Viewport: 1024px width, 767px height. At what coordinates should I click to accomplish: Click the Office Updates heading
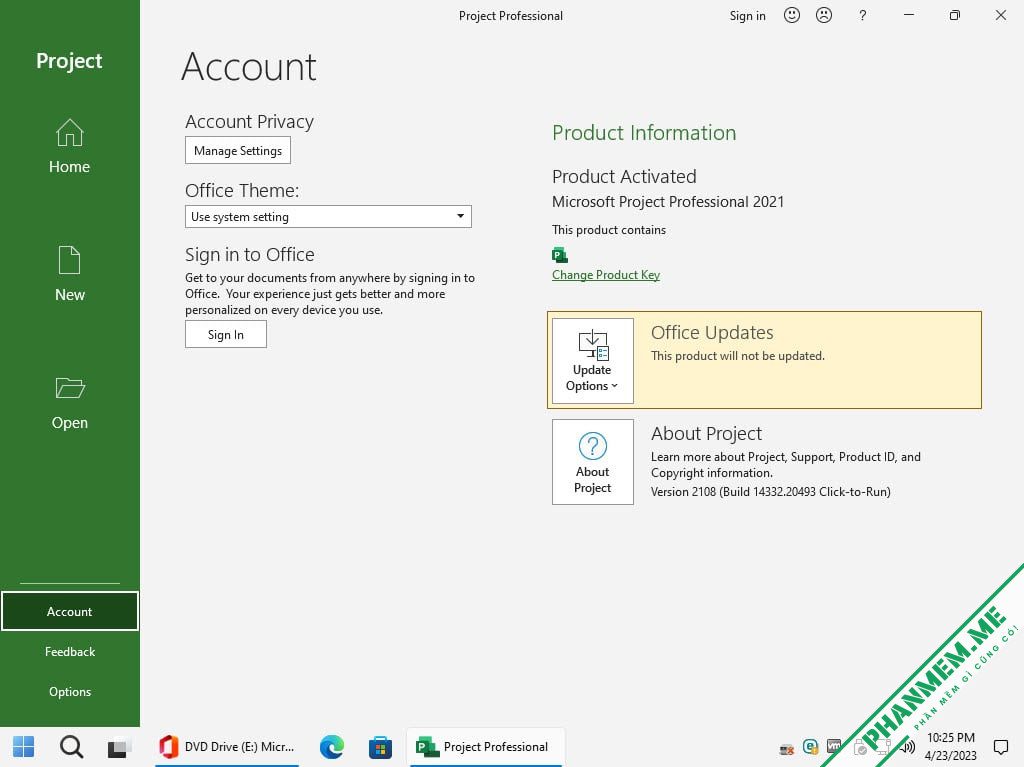pyautogui.click(x=712, y=333)
